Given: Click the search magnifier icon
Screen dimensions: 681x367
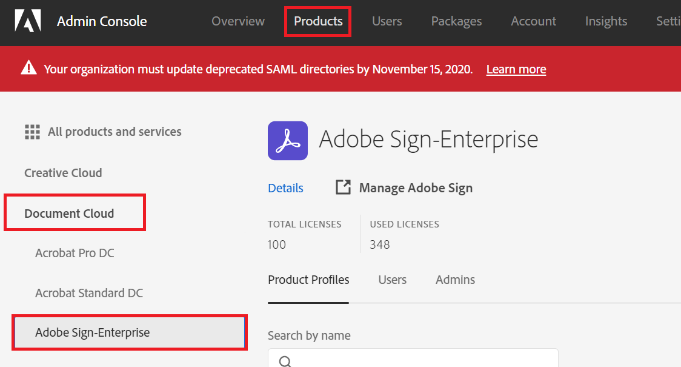Looking at the screenshot, I should click(x=285, y=361).
